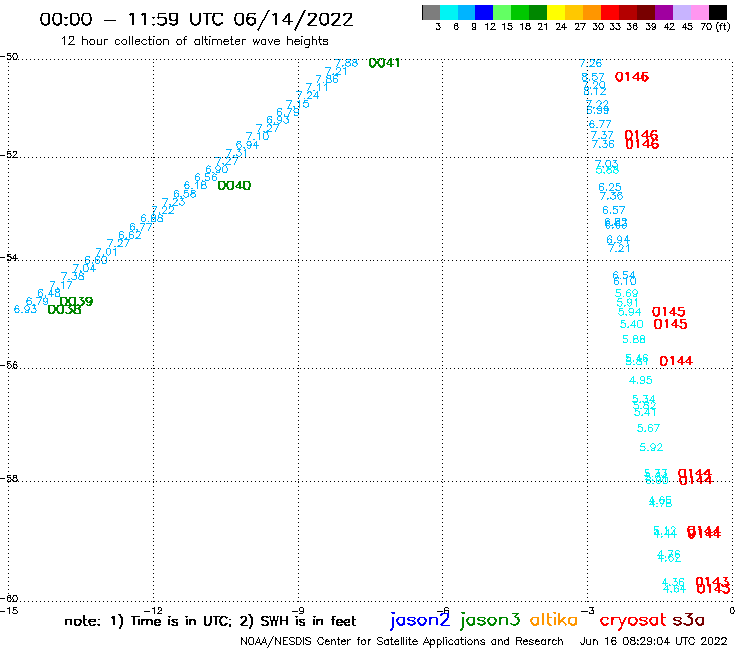
Task: Click the red '0145' marker beside 5.40
Action: pos(670,324)
